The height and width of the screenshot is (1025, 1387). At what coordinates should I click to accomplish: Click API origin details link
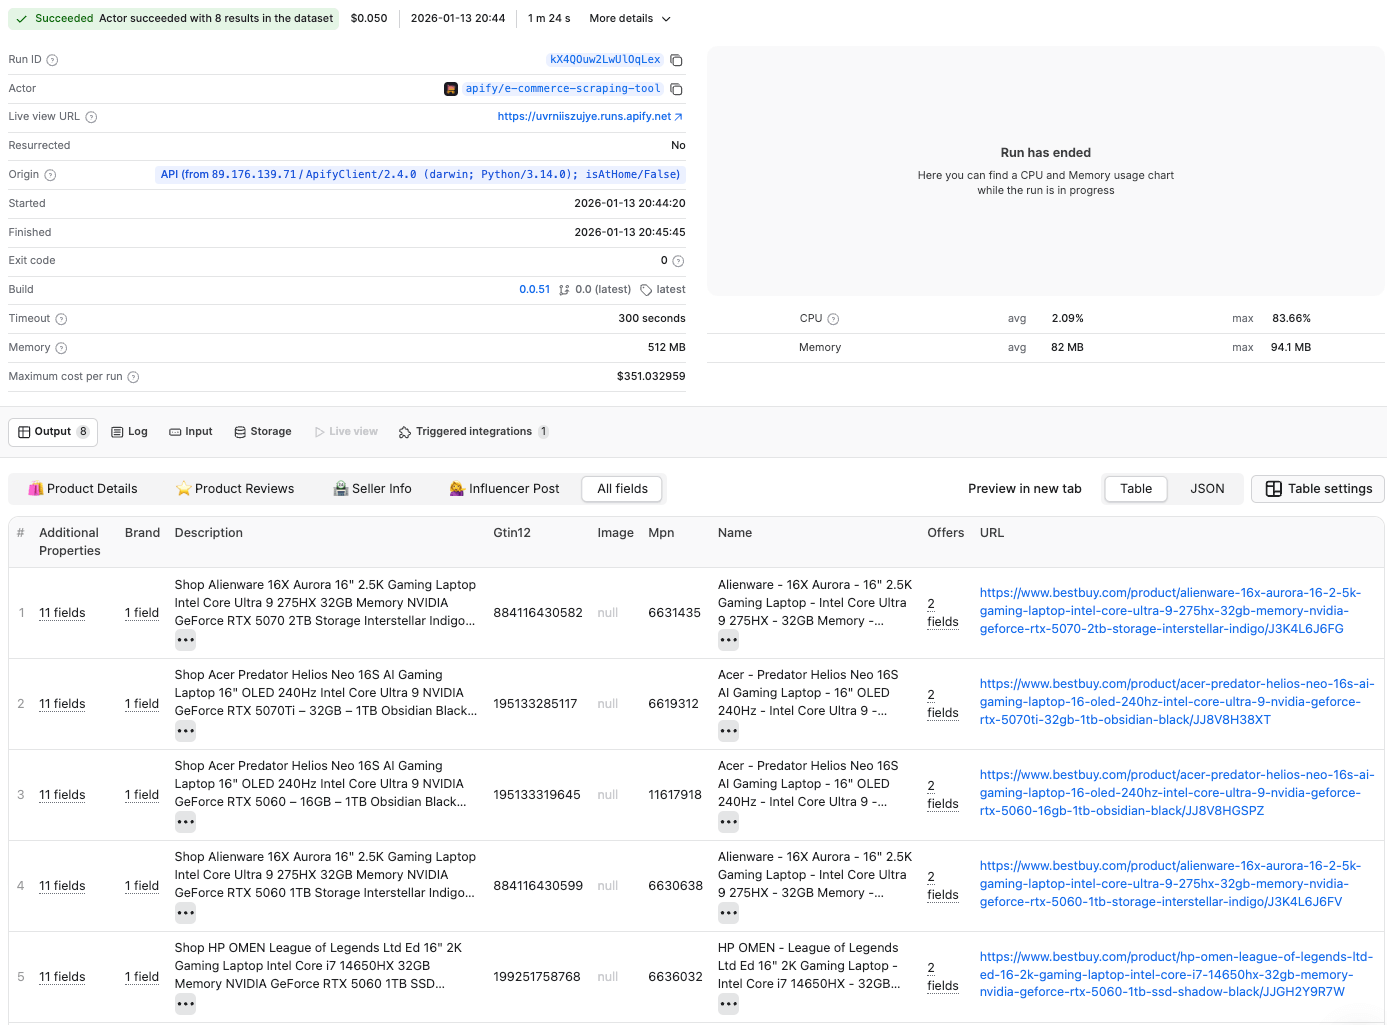pos(420,175)
